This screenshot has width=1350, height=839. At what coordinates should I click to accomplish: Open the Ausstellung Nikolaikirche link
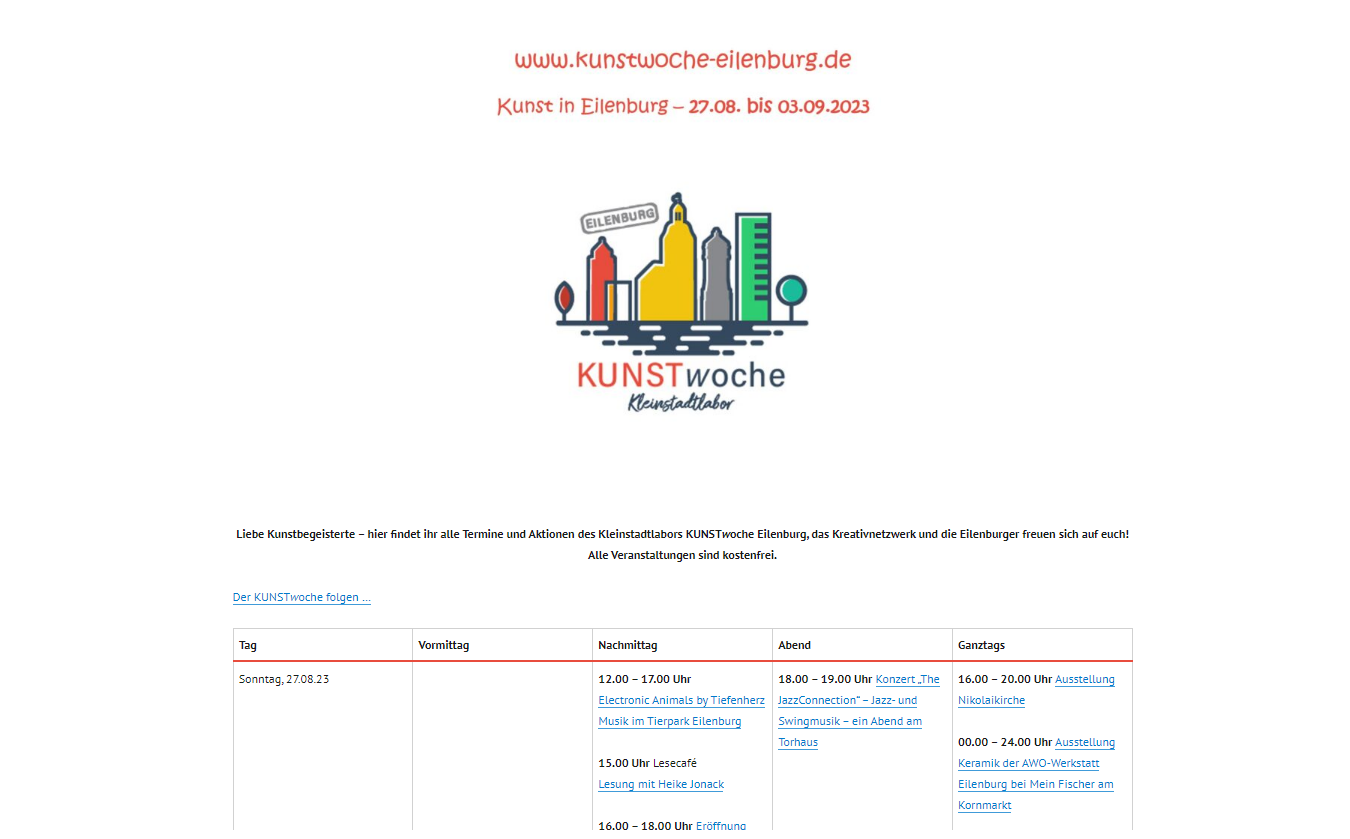point(1036,690)
